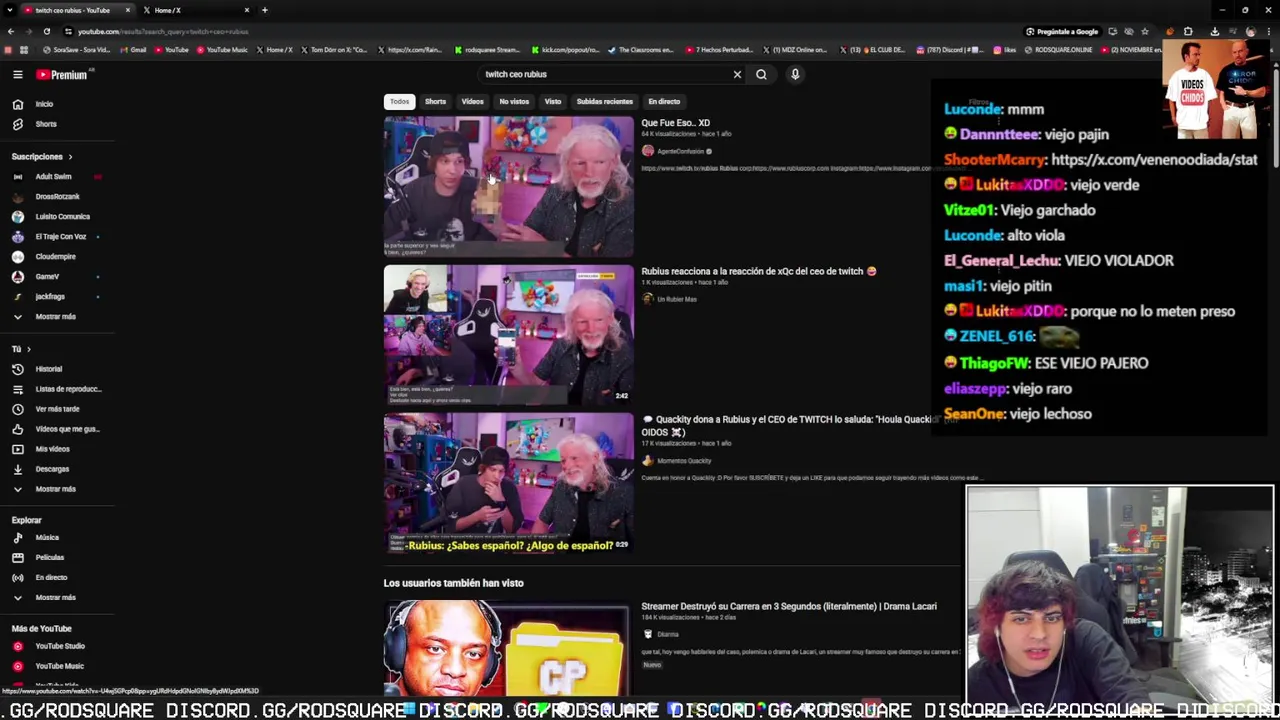The height and width of the screenshot is (720, 1280).
Task: Open Rubius reacciona a la reacción video title
Action: click(x=758, y=271)
